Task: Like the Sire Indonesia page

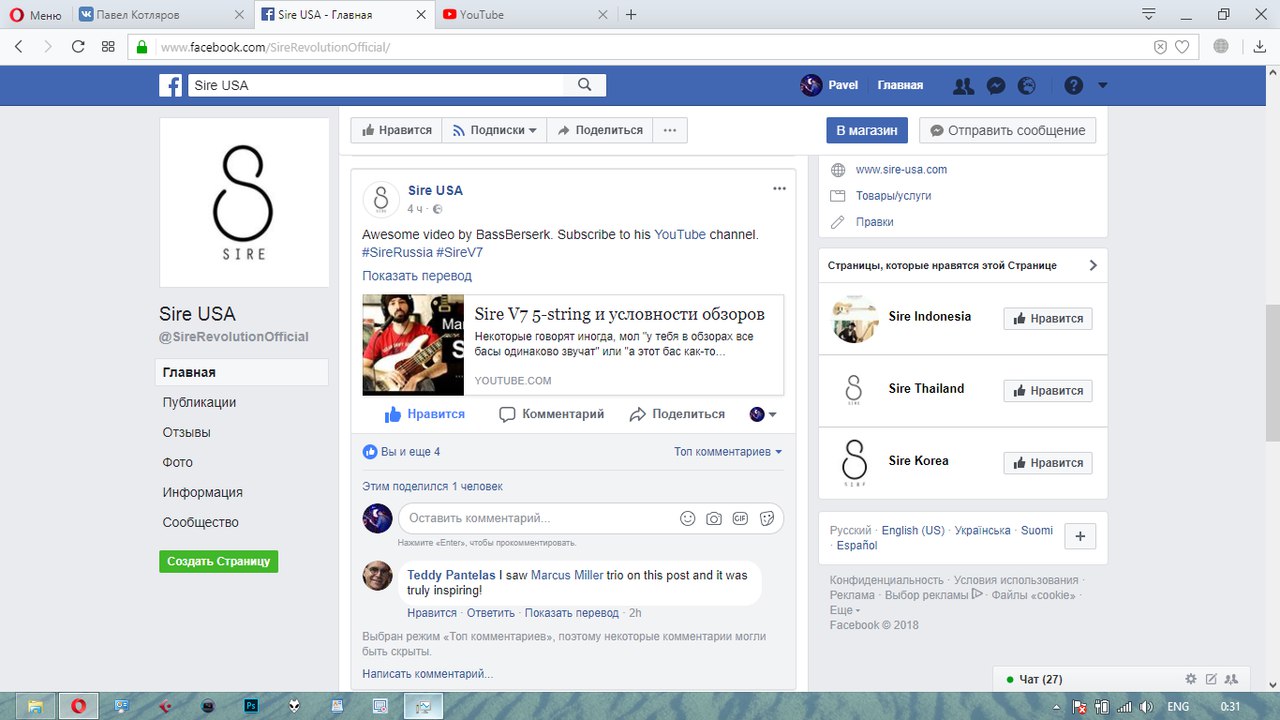Action: [1047, 319]
